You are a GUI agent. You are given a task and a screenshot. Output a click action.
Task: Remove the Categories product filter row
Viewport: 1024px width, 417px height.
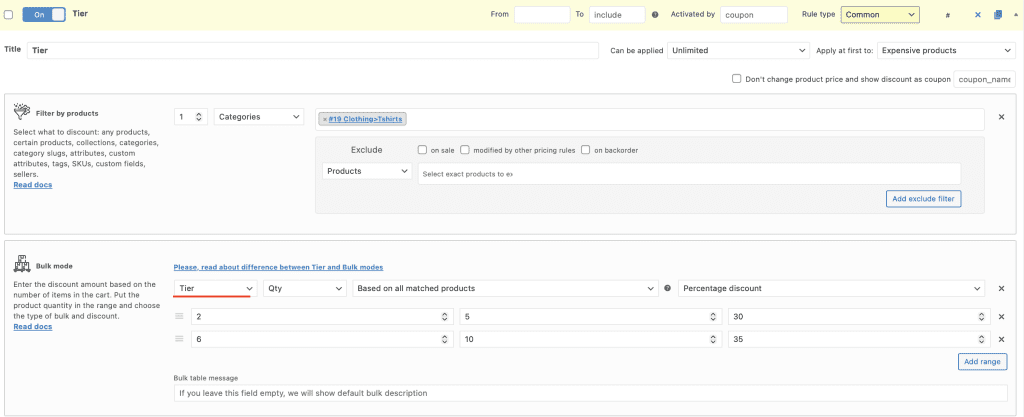click(x=1001, y=117)
